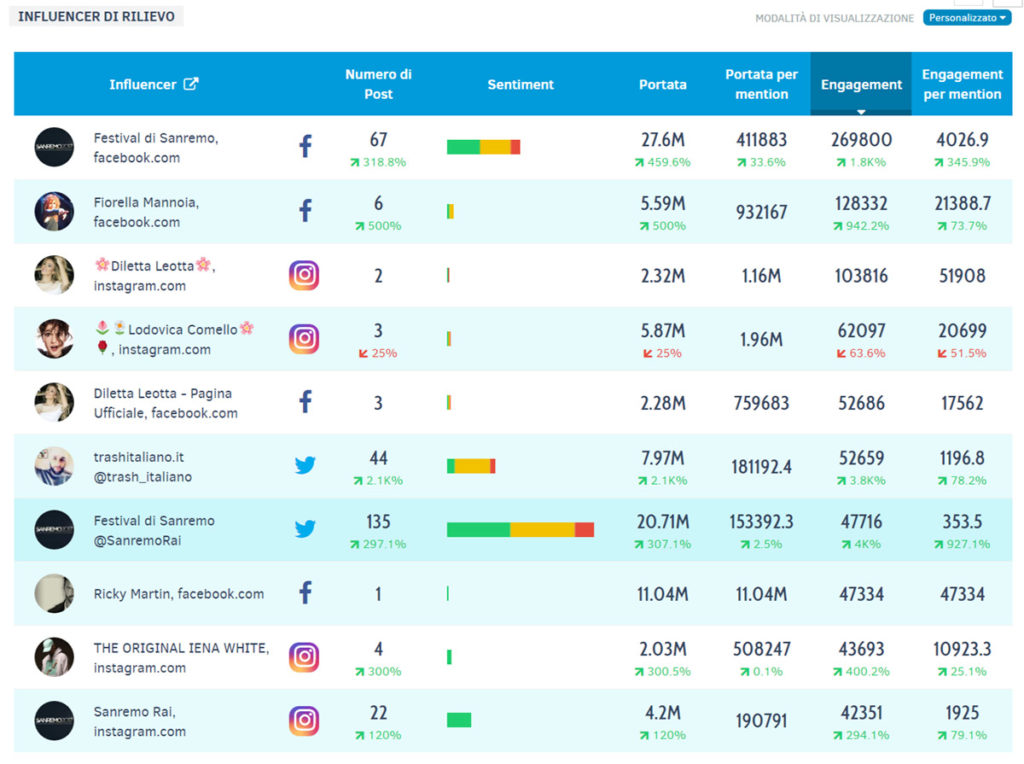The height and width of the screenshot is (764, 1024).
Task: Open Festival di Sanremo @SanremoRai name link
Action: (x=153, y=530)
